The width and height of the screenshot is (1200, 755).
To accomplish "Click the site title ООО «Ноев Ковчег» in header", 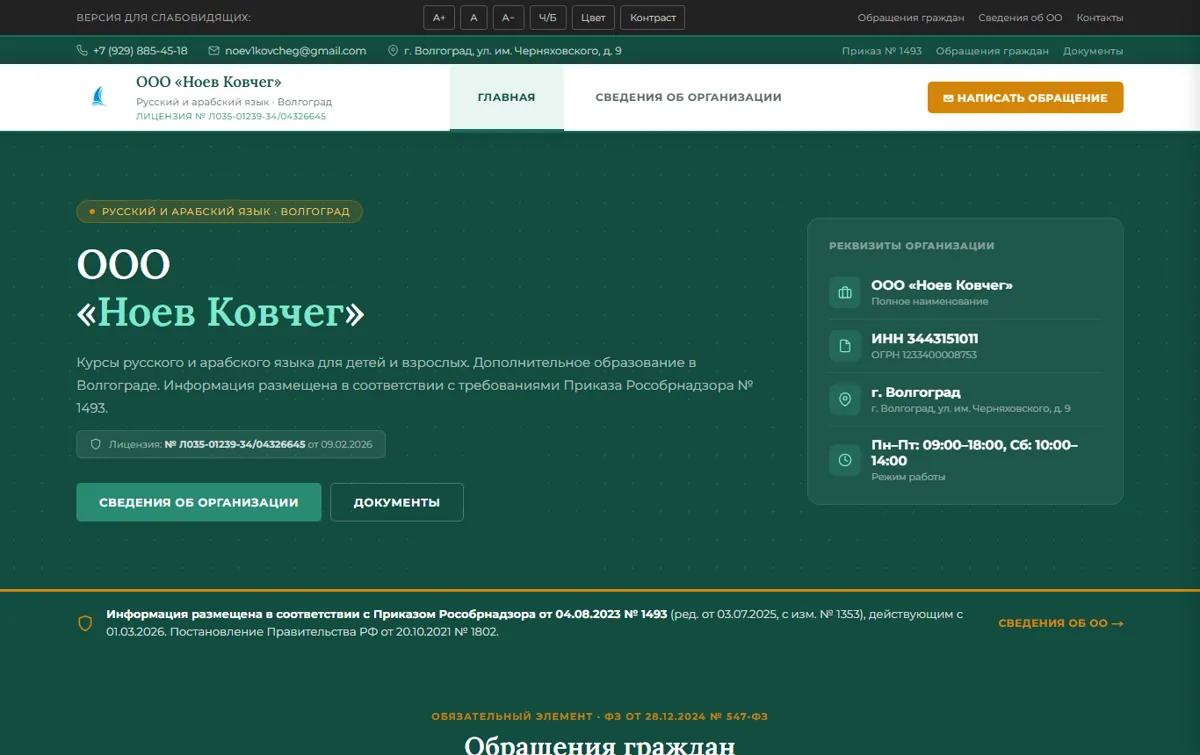I will (x=209, y=82).
